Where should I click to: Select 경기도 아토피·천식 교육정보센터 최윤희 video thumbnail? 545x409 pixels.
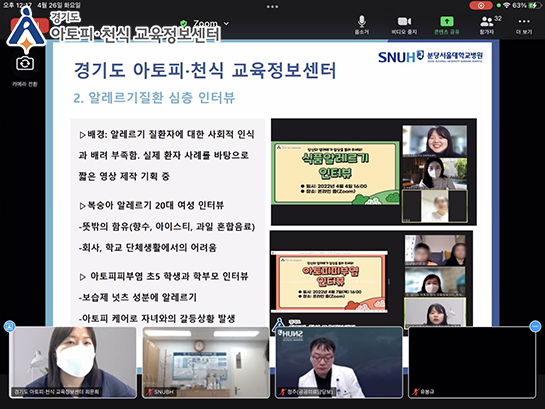[x=73, y=362]
